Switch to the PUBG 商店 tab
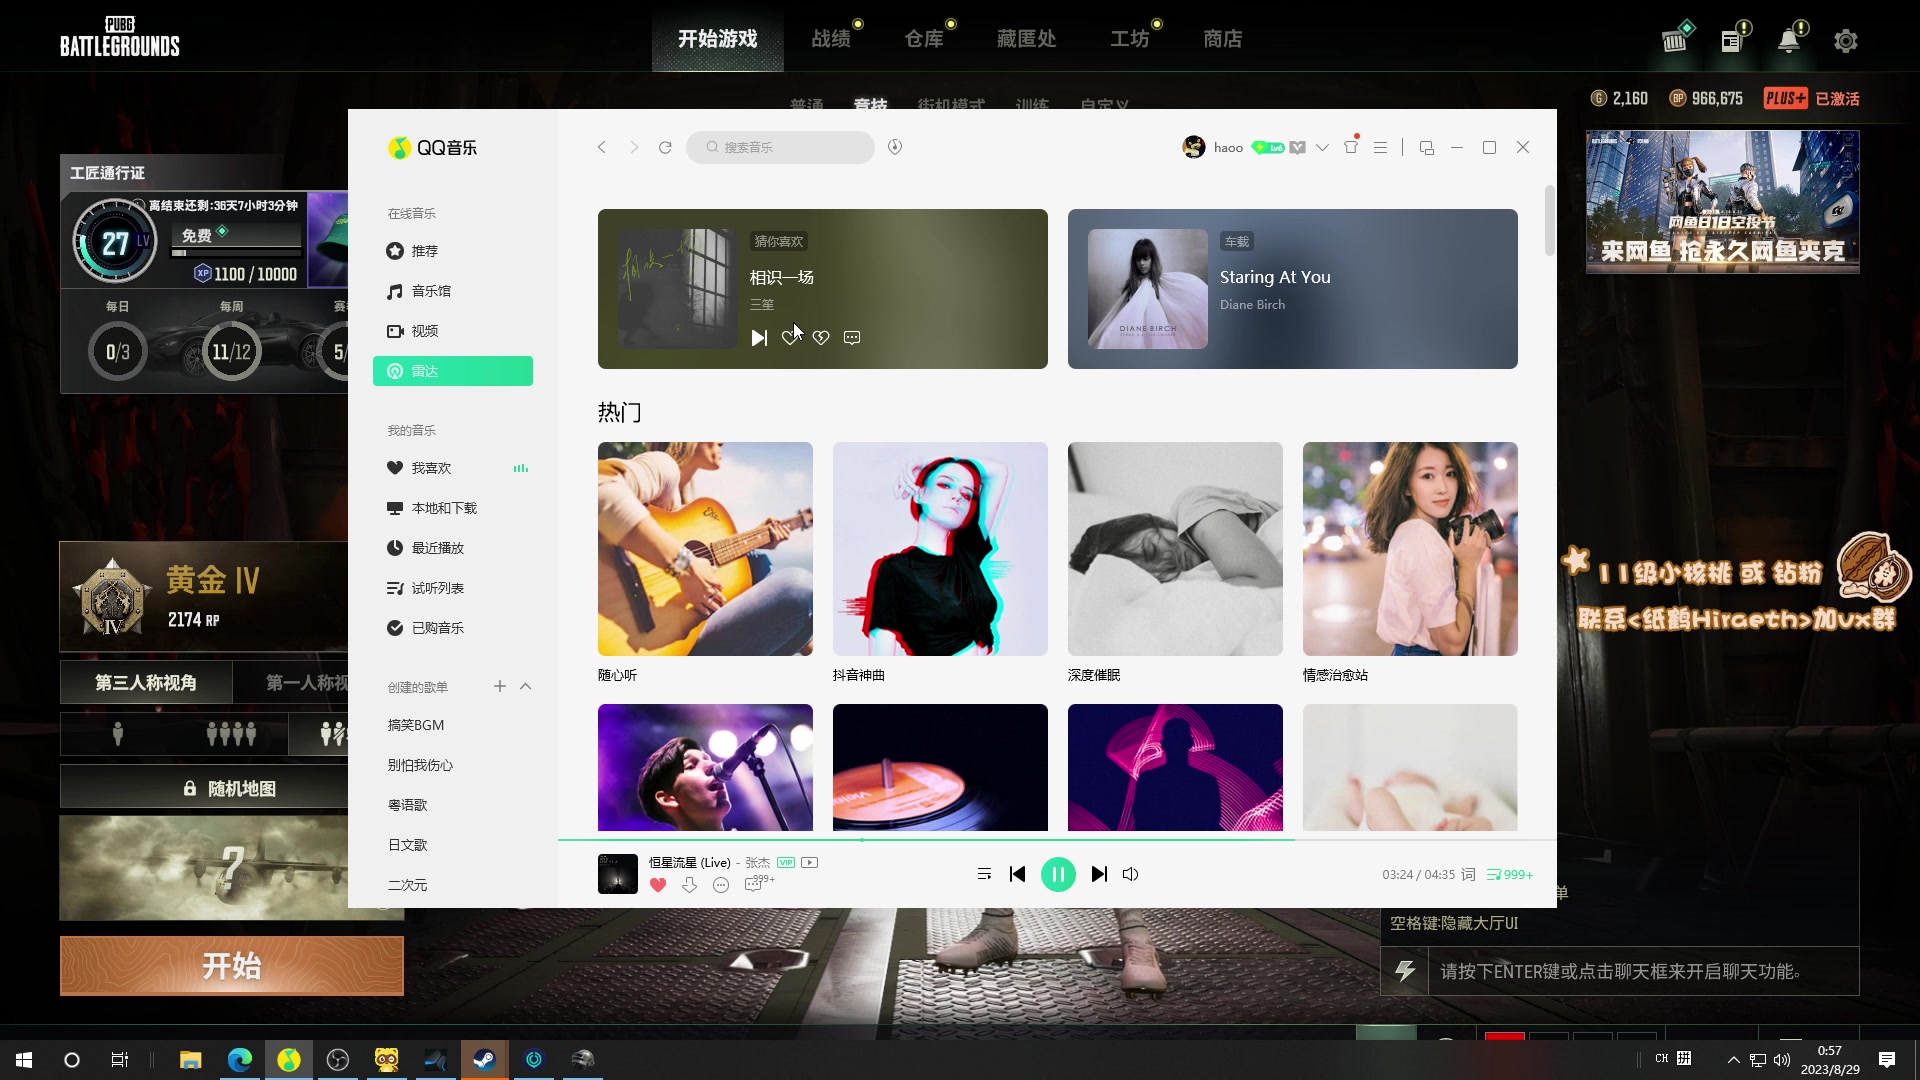Screen dimensions: 1920x1080 click(x=1222, y=39)
